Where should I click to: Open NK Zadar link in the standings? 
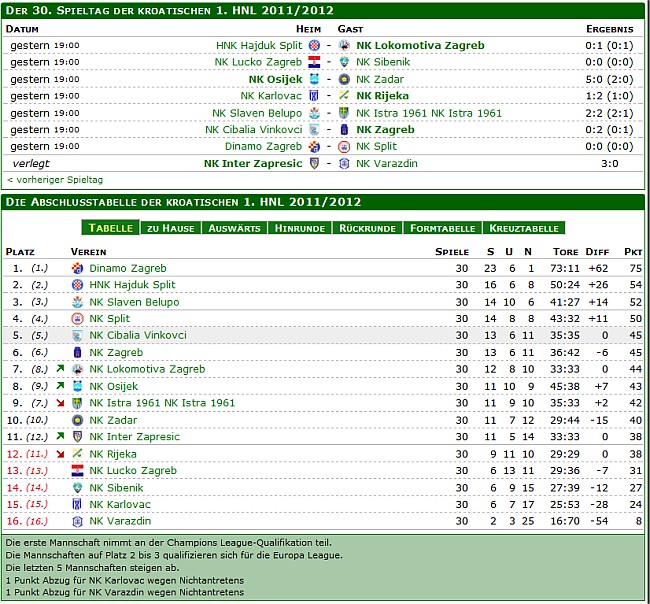click(113, 420)
